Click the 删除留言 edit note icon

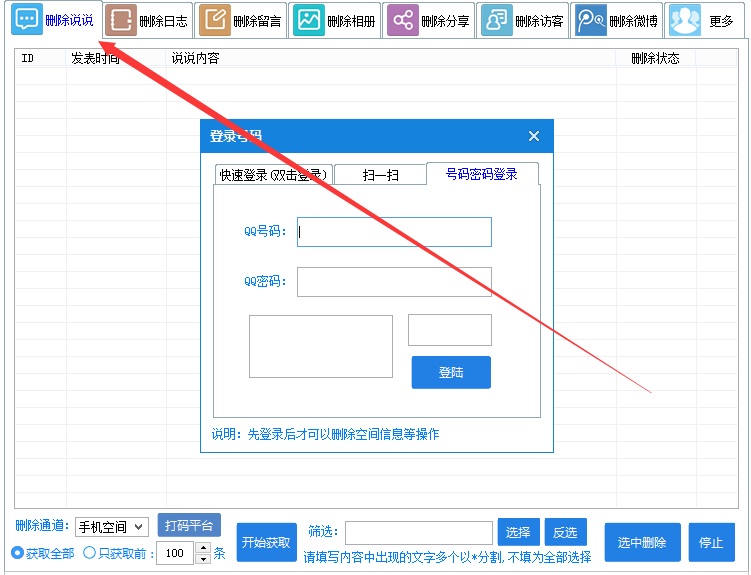pyautogui.click(x=215, y=20)
